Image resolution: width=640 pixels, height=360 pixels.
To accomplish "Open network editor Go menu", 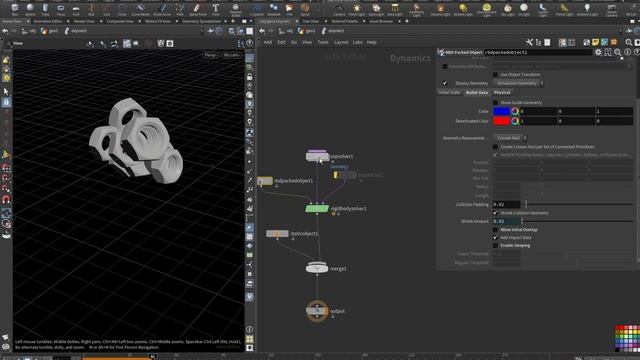I will pos(294,42).
